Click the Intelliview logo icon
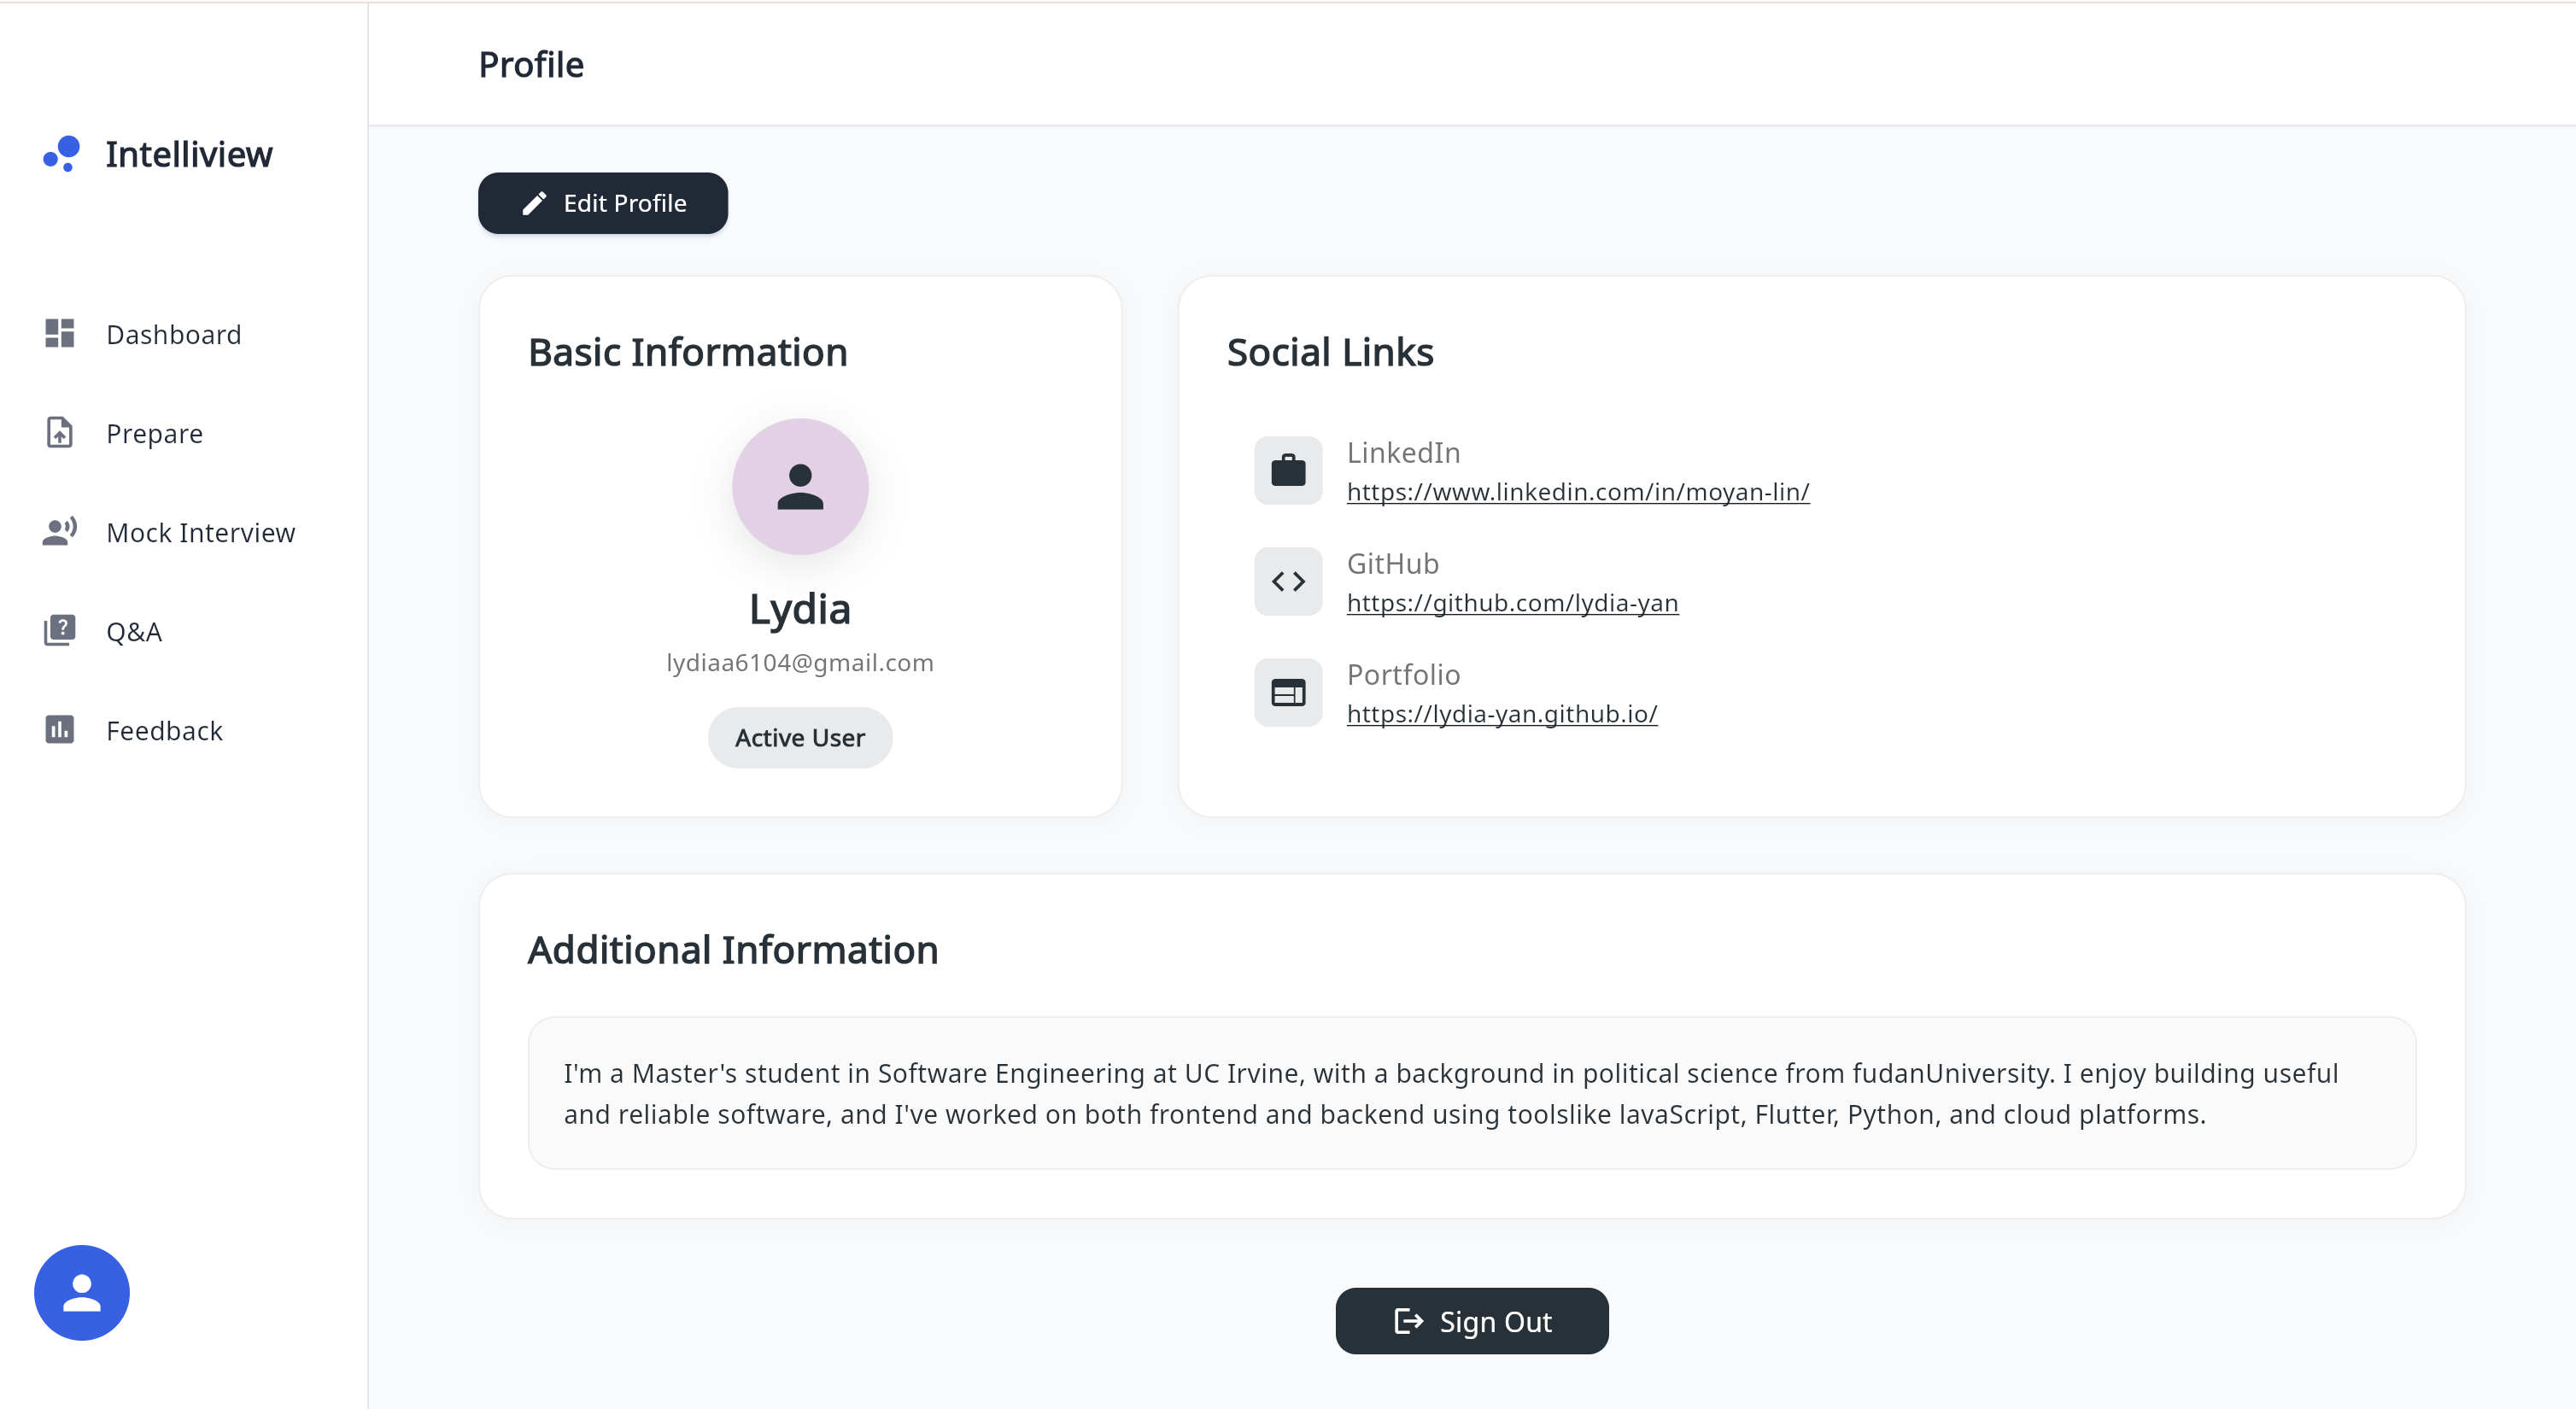The height and width of the screenshot is (1409, 2576). tap(62, 154)
